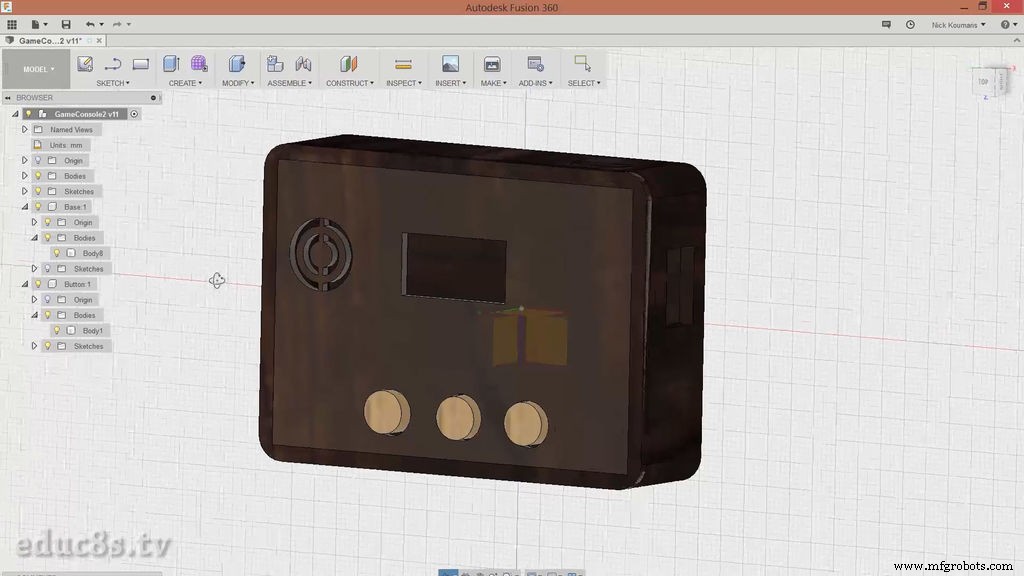Expand the Named Views tree item
This screenshot has height=576, width=1024.
[x=23, y=129]
